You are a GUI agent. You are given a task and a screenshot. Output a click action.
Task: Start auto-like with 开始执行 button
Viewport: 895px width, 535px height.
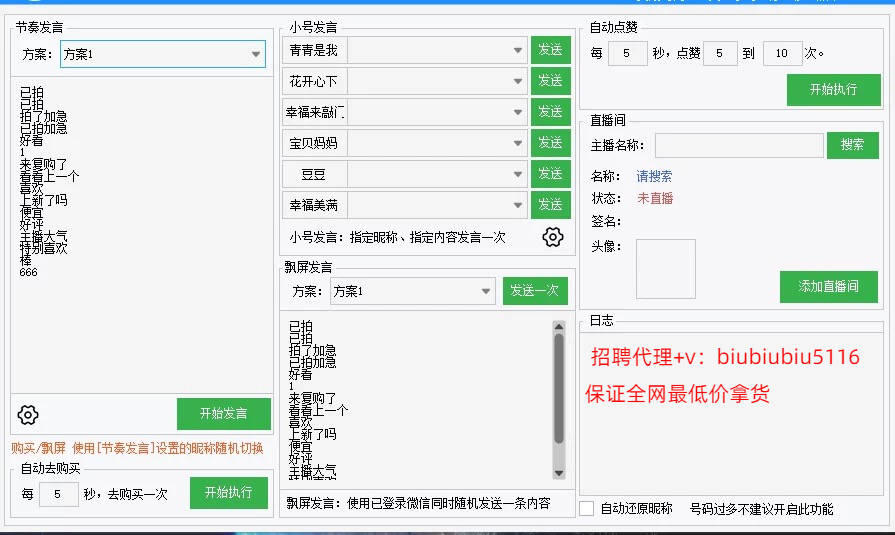pos(833,89)
